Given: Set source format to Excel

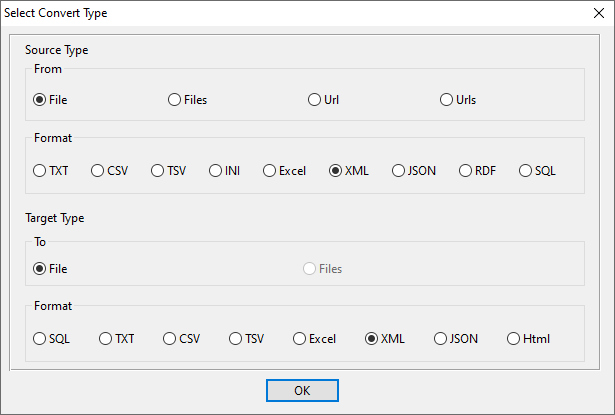Looking at the screenshot, I should (x=270, y=171).
